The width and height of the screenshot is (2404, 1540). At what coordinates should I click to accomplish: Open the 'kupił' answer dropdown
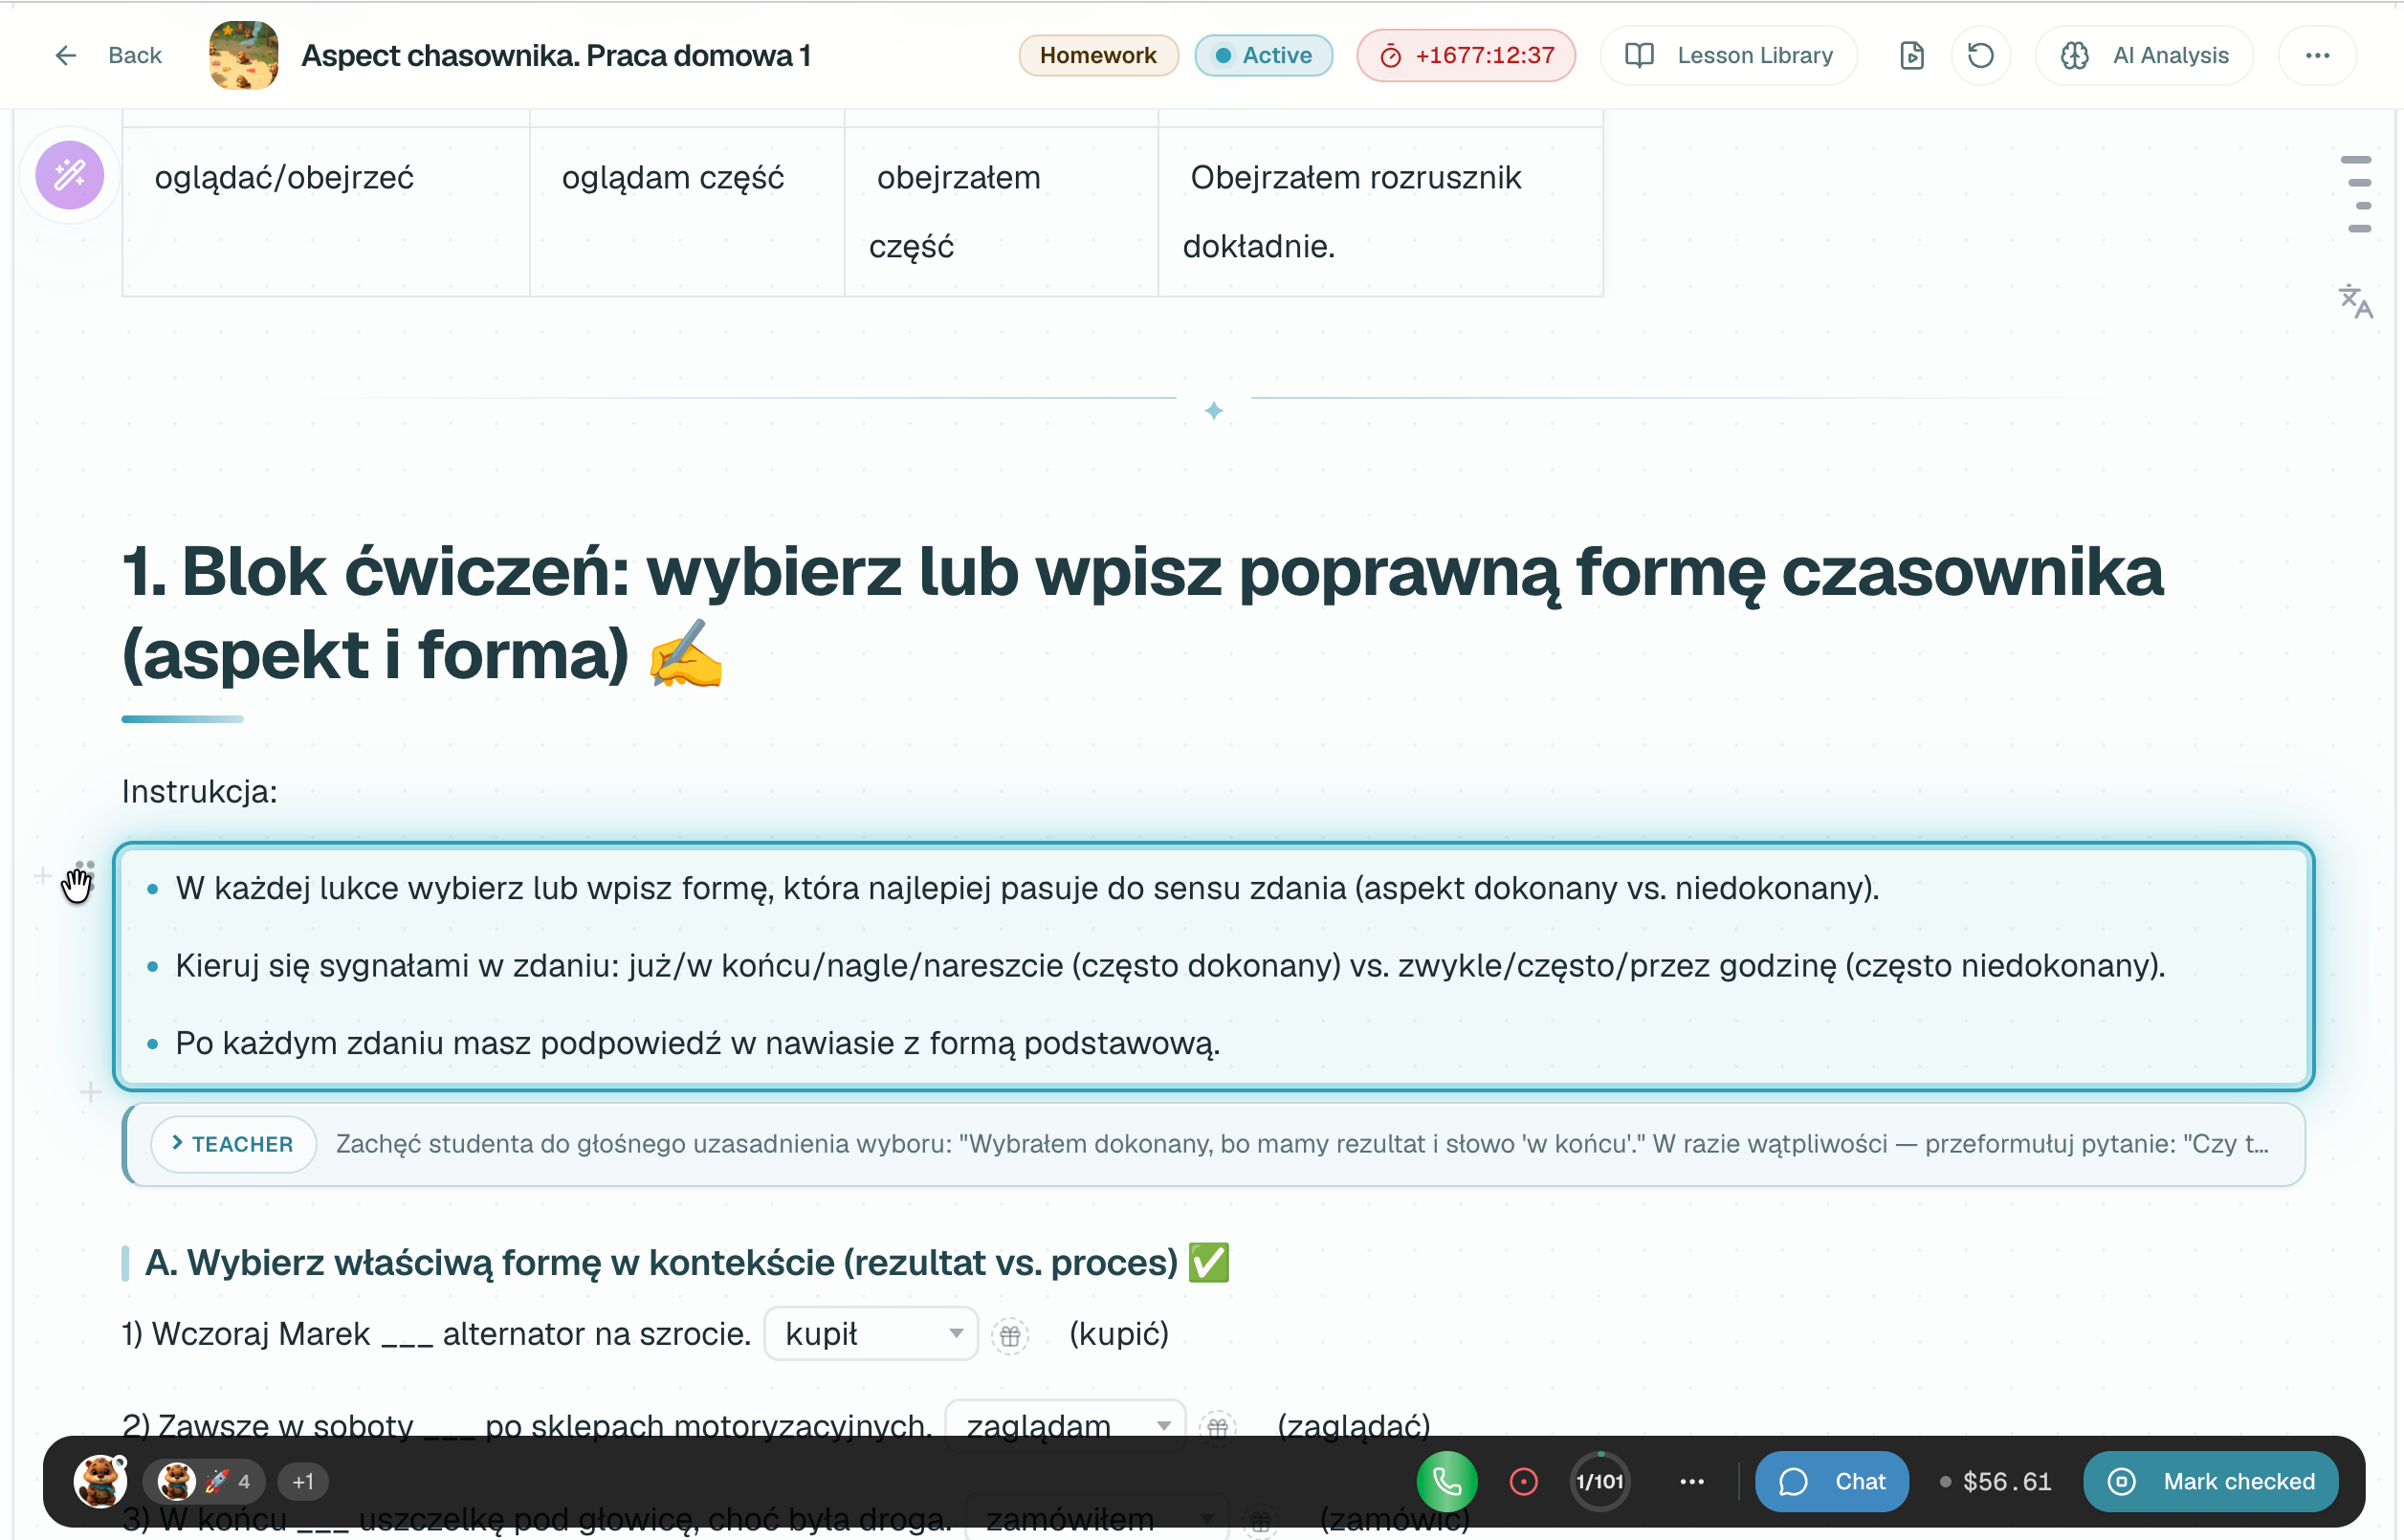(871, 1333)
